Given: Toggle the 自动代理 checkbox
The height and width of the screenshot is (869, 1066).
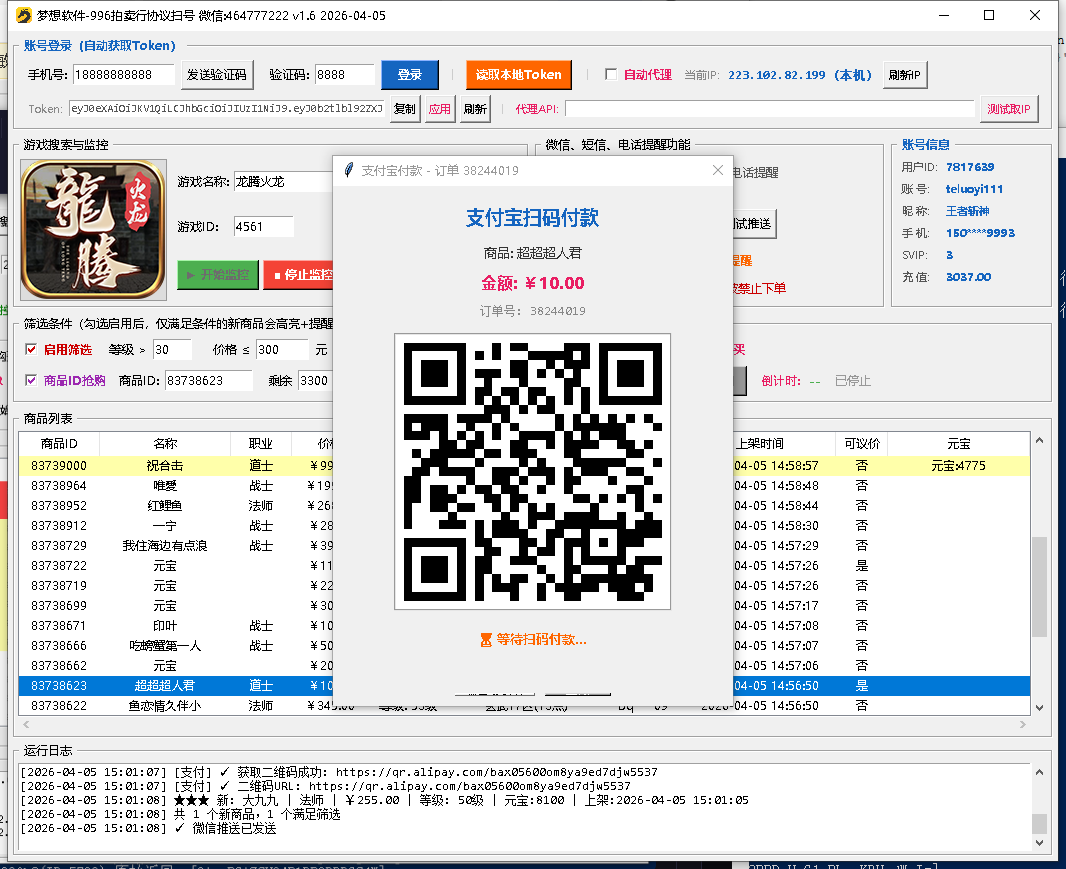Looking at the screenshot, I should tap(612, 74).
